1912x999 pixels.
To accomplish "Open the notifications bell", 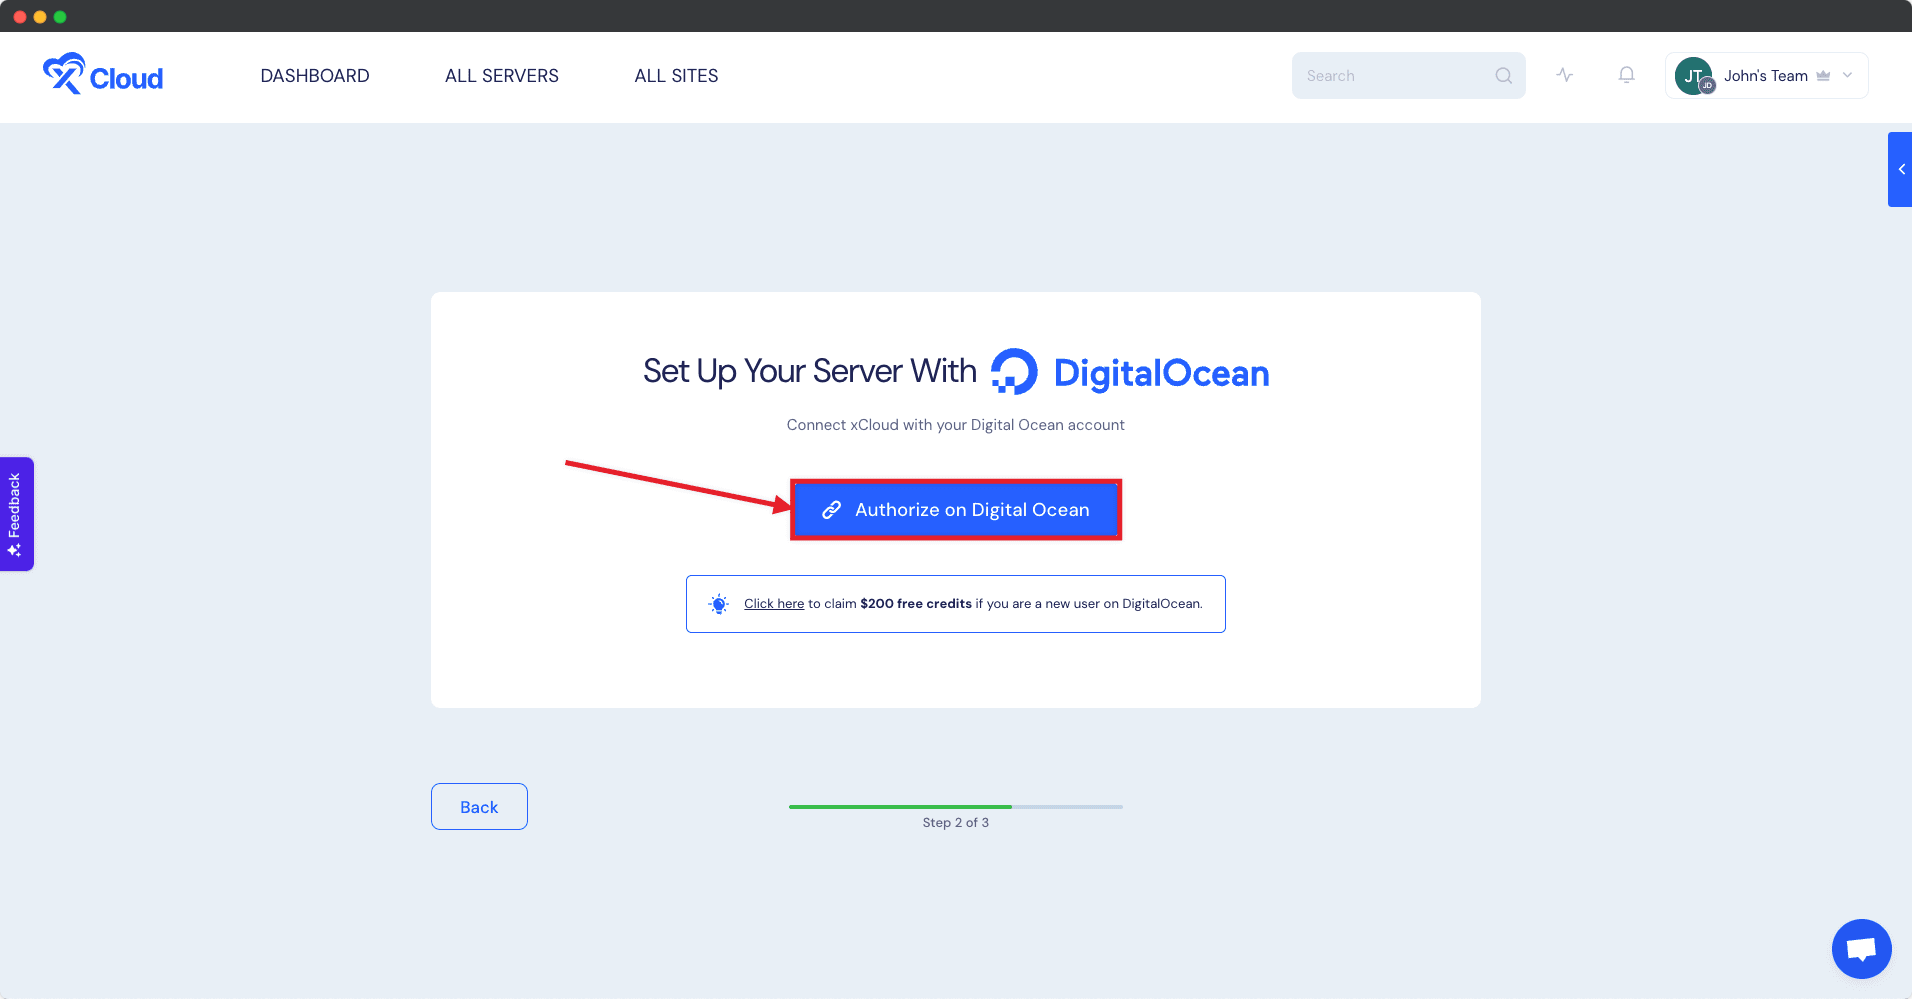I will [1627, 75].
